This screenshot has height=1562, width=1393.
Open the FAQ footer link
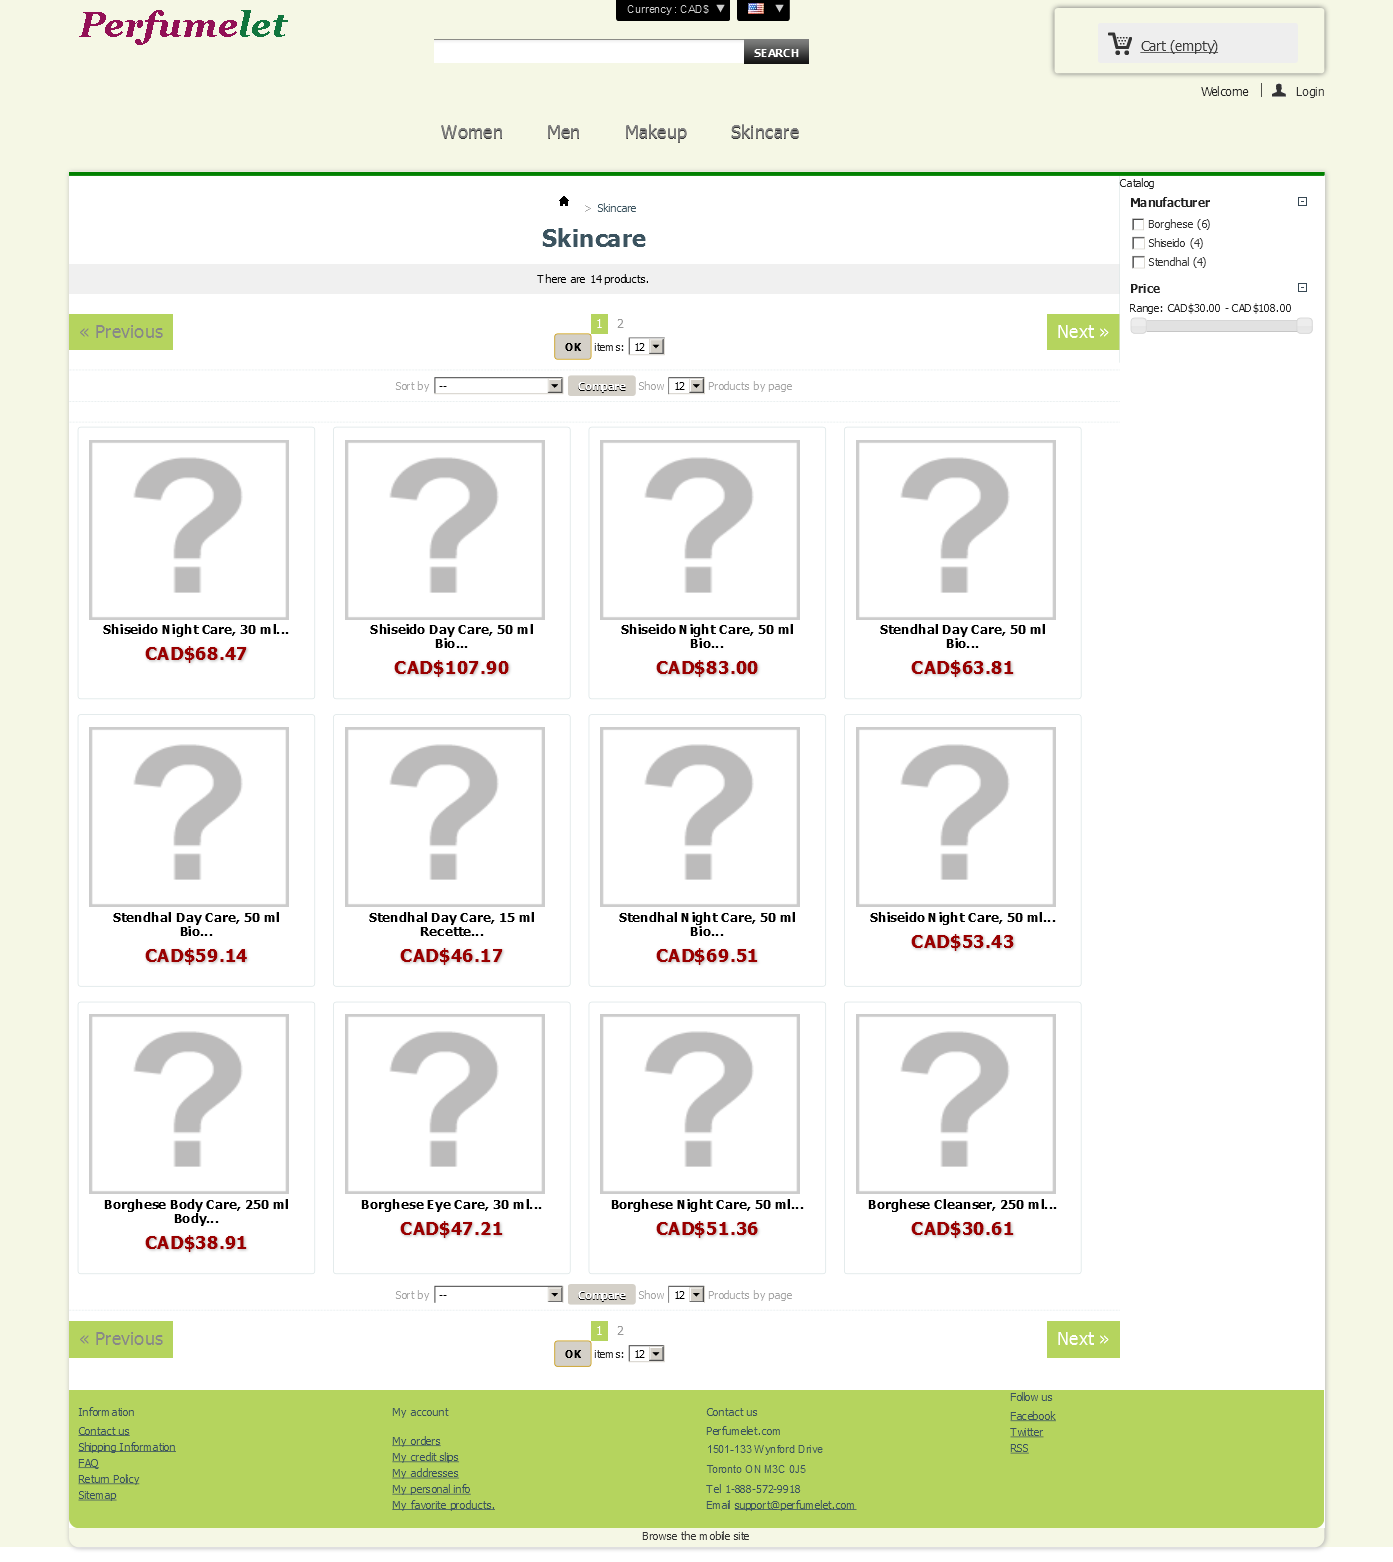tap(88, 1463)
